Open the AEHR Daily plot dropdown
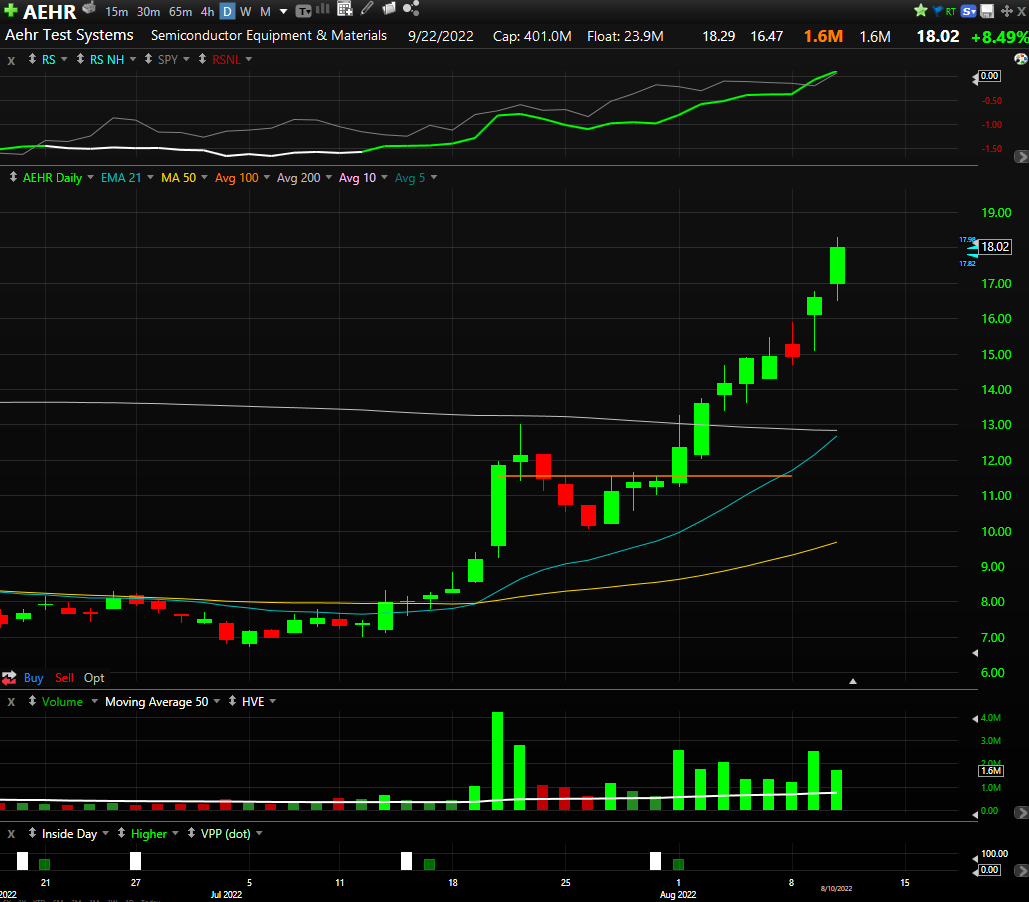The image size is (1029, 902). 91,177
